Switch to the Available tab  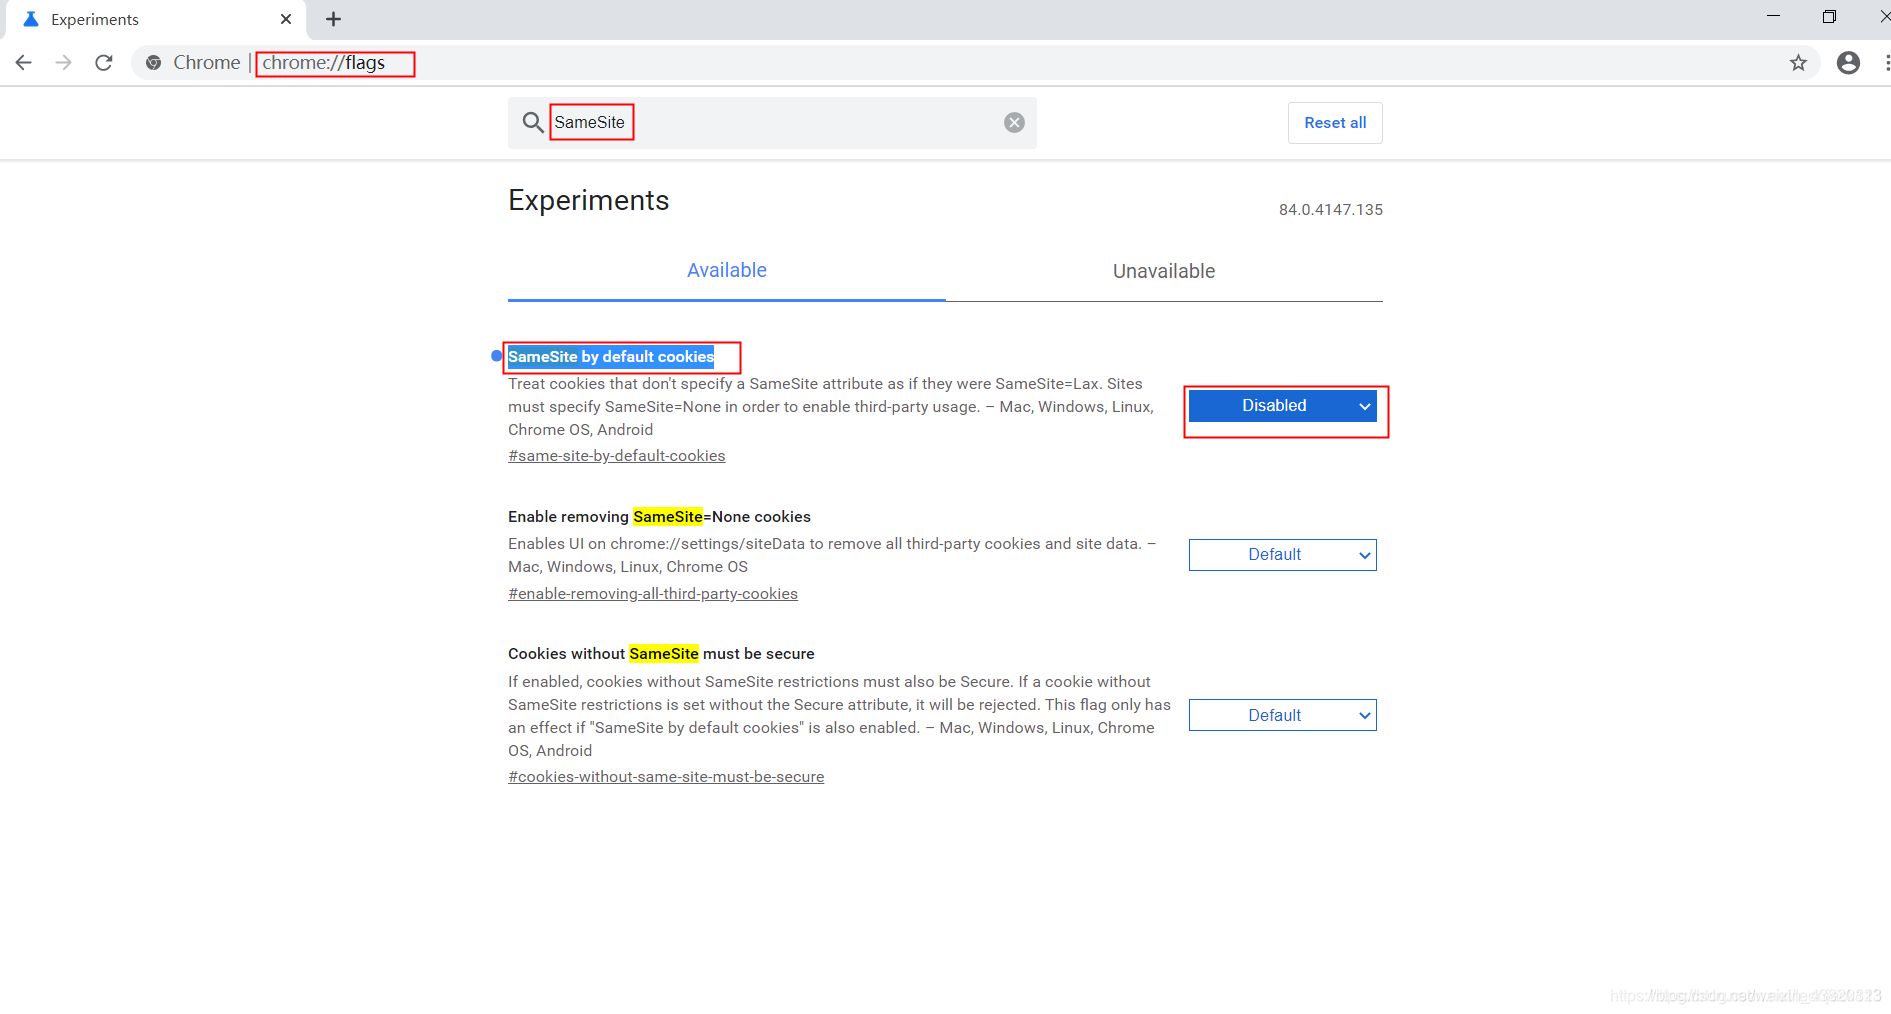(727, 271)
